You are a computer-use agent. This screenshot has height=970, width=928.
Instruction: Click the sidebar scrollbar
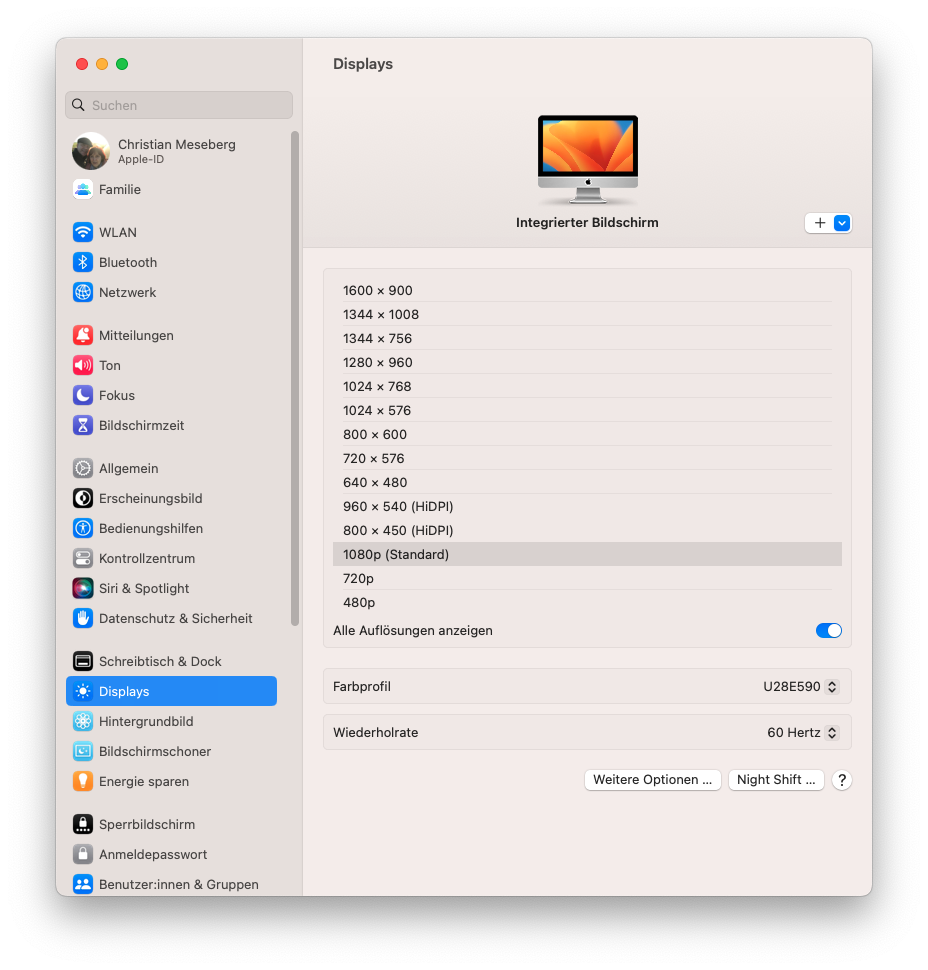tap(295, 378)
